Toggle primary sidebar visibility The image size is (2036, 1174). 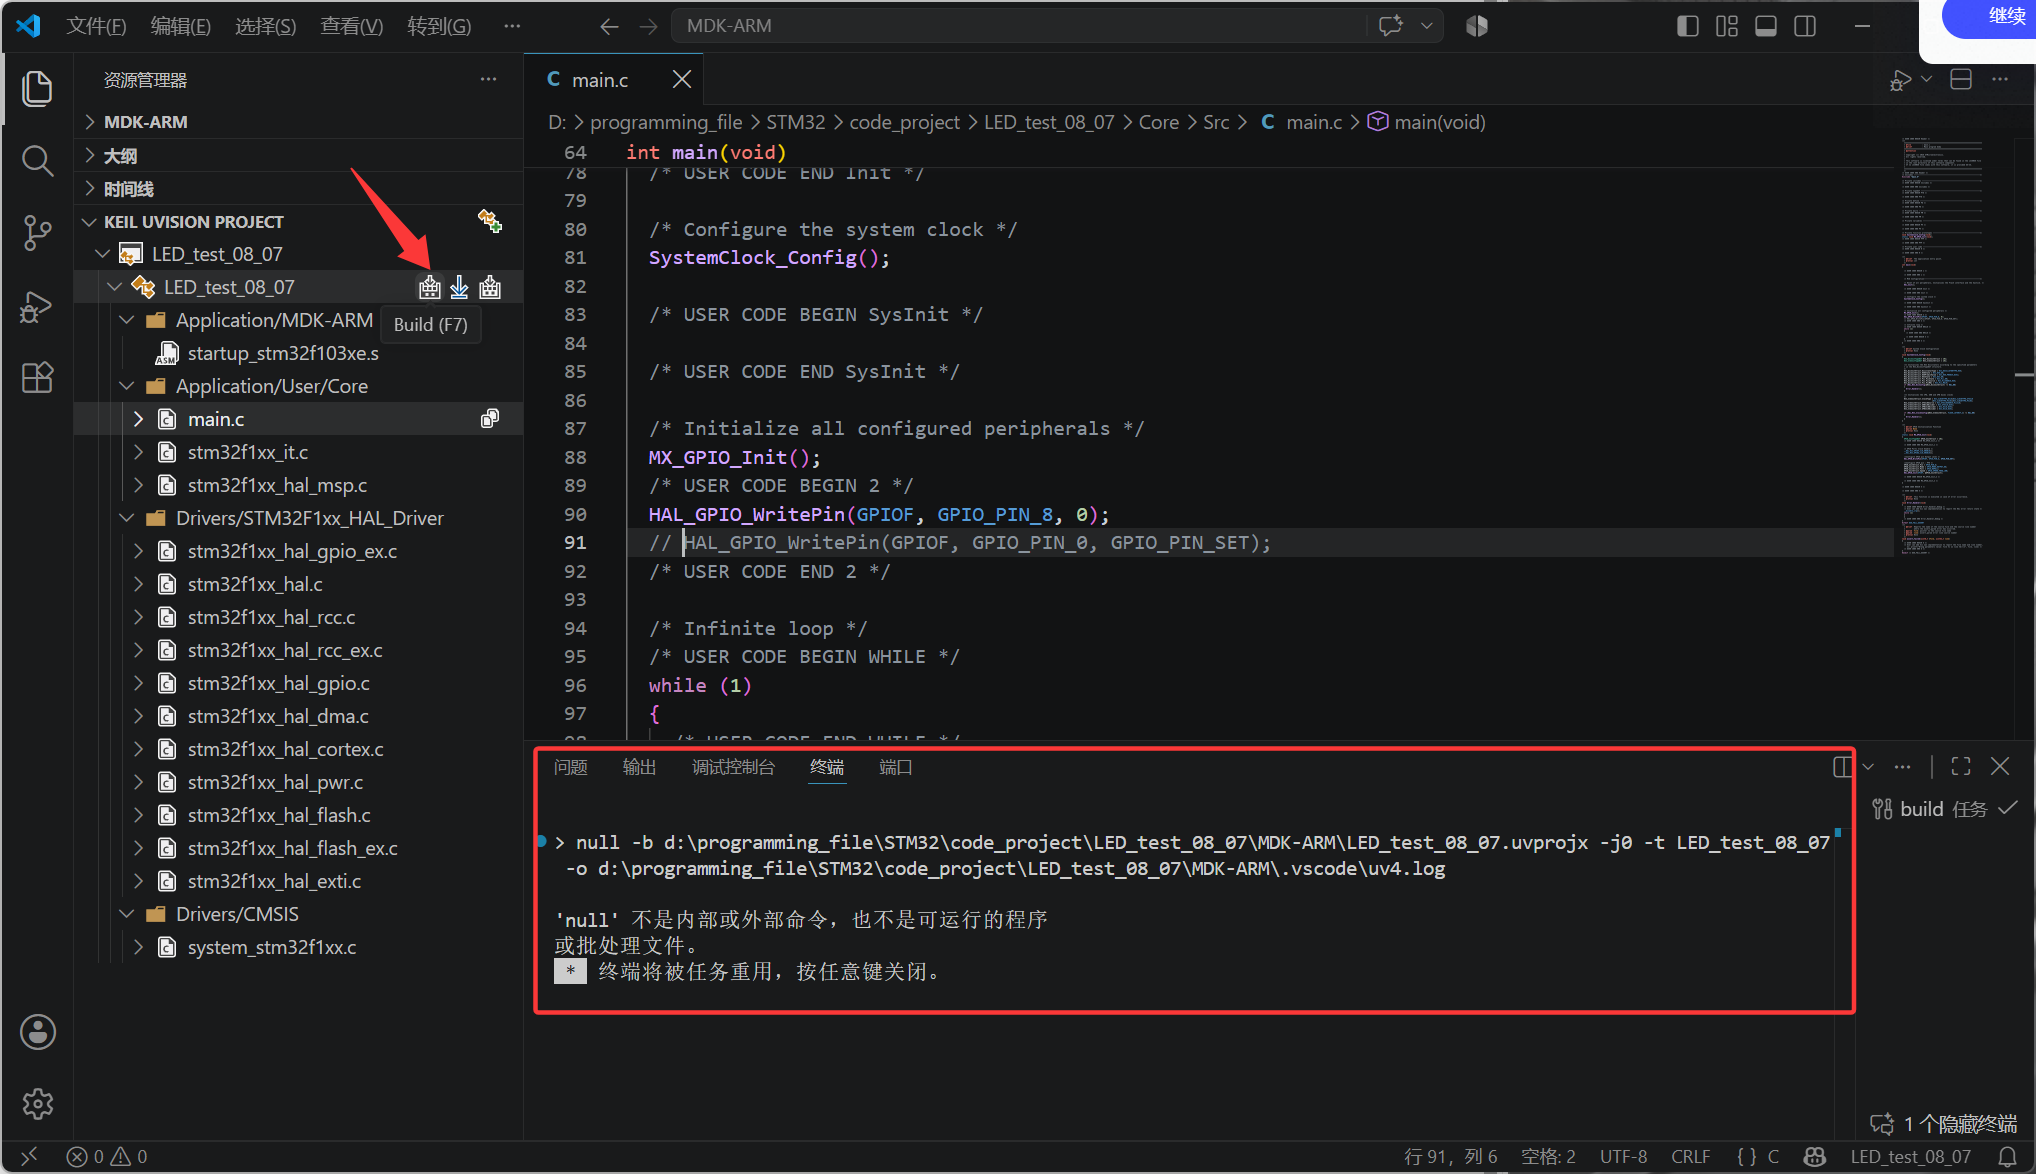pyautogui.click(x=1688, y=26)
